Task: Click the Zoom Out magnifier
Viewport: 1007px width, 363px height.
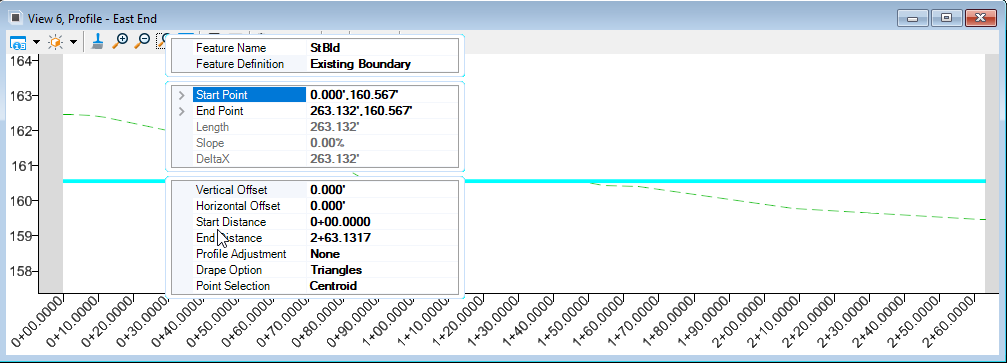Action: coord(142,42)
